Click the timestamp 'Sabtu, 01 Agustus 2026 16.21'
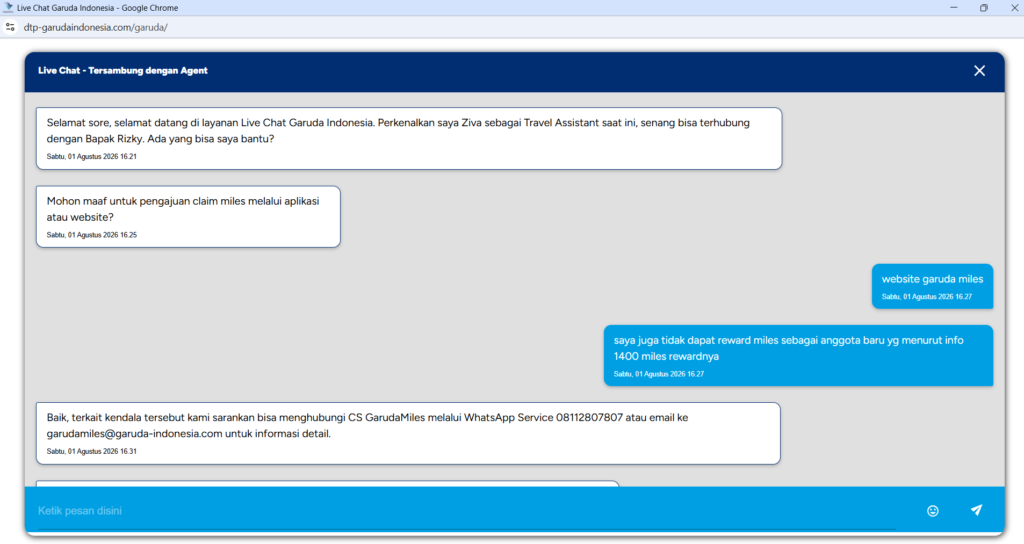 tap(91, 157)
